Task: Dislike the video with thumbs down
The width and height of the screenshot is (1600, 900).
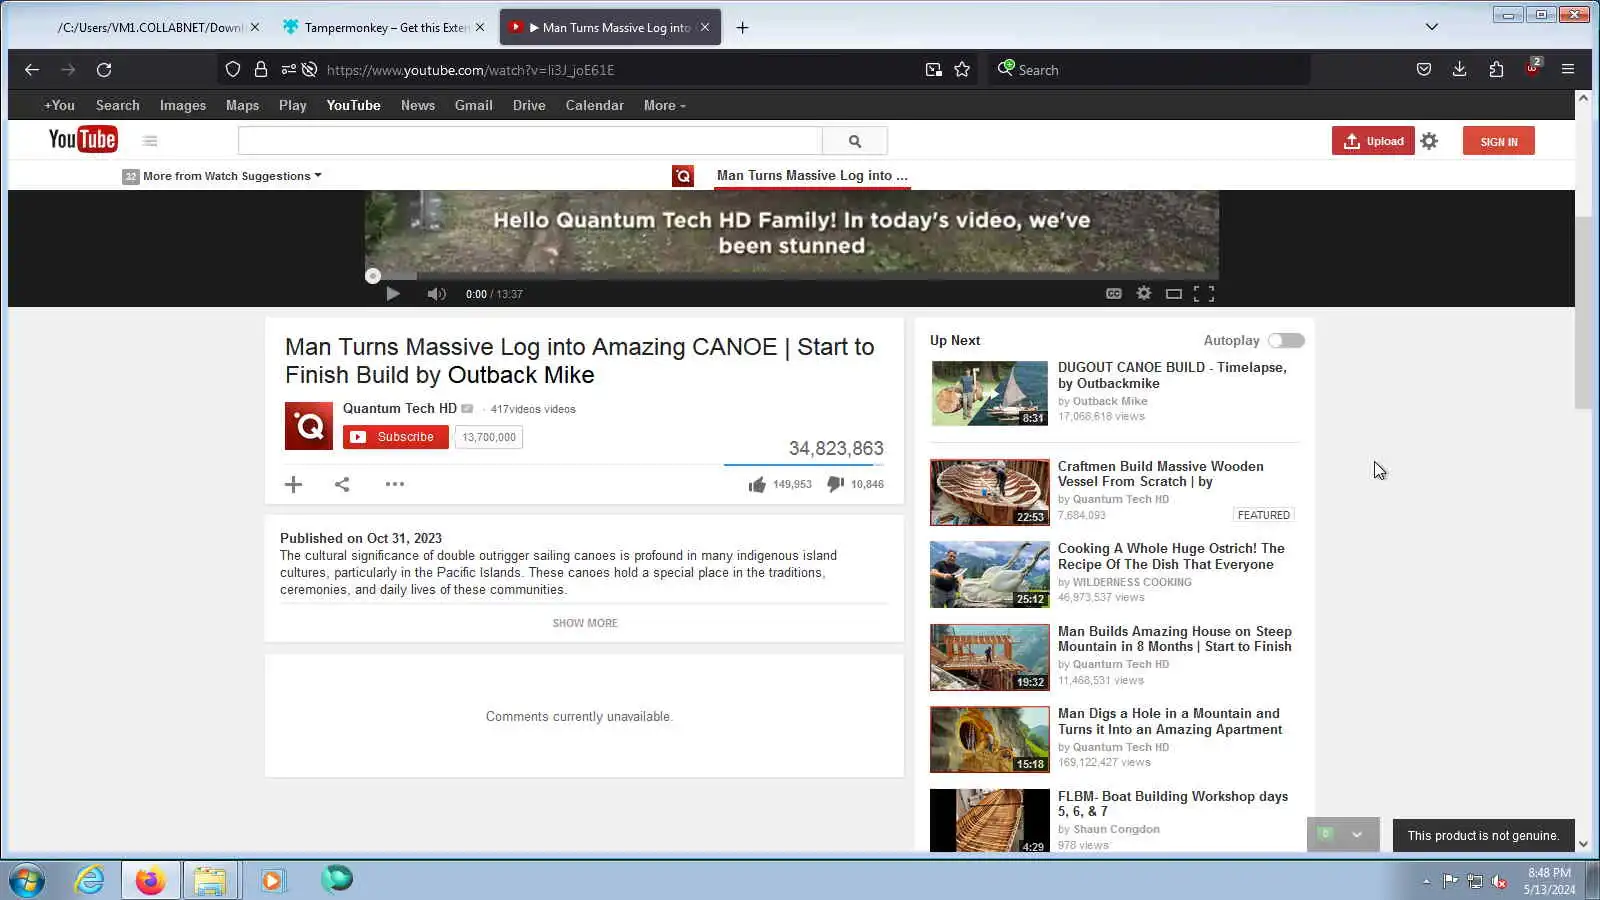Action: click(836, 485)
